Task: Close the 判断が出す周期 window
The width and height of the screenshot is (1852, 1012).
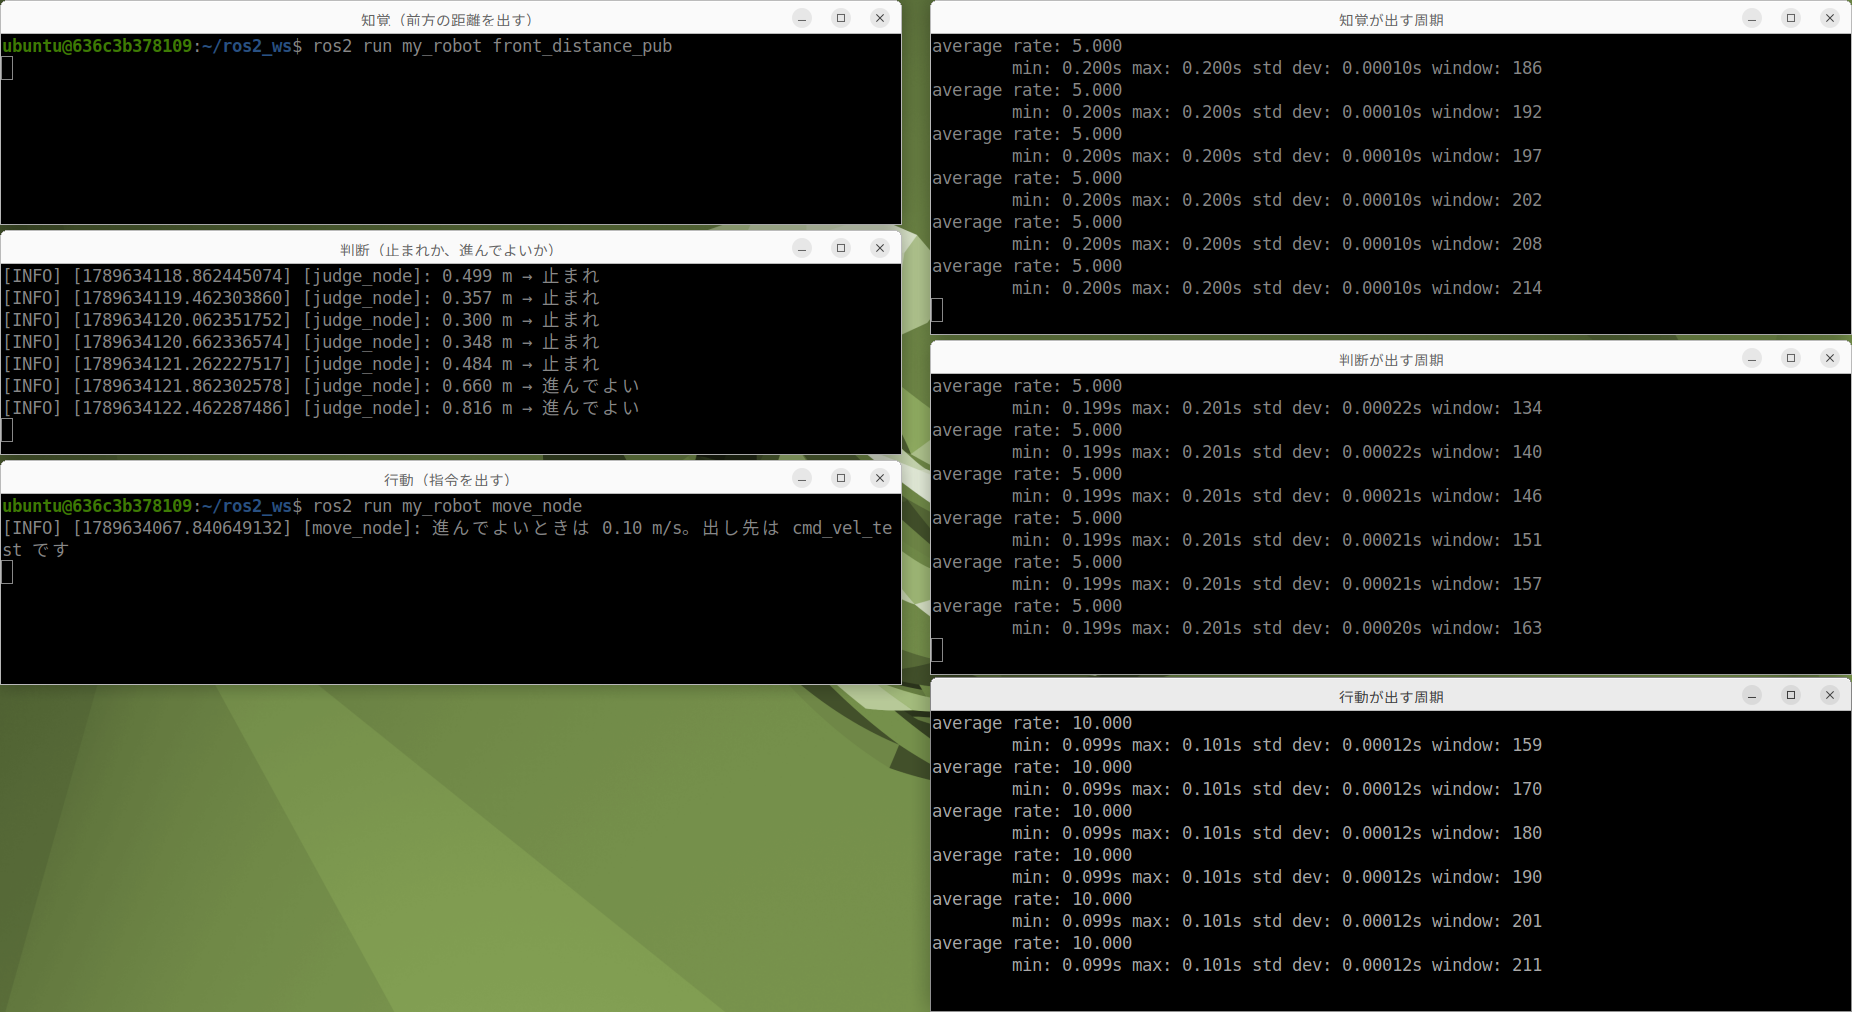Action: pos(1830,358)
